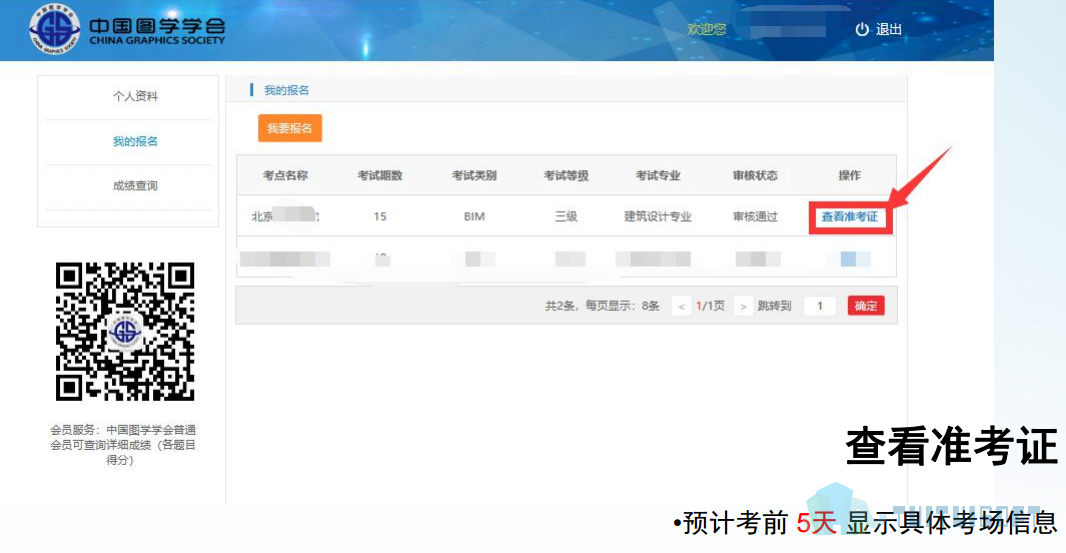Viewport: 1066px width, 553px height.
Task: Click the 操作 column header
Action: pyautogui.click(x=850, y=175)
